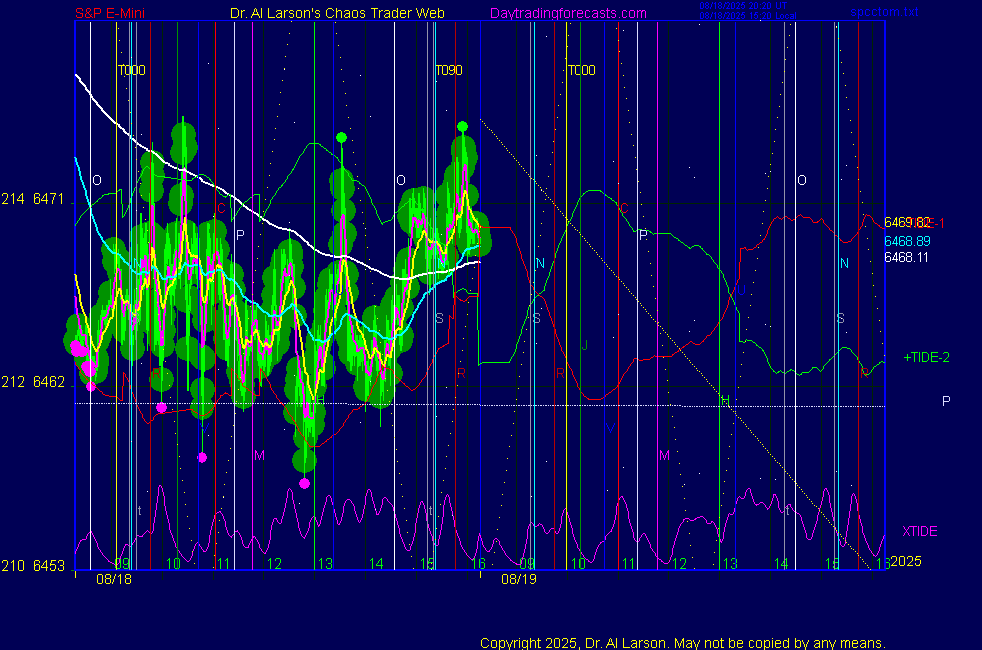The width and height of the screenshot is (982, 650).
Task: Select the XTIDE line label
Action: [919, 531]
